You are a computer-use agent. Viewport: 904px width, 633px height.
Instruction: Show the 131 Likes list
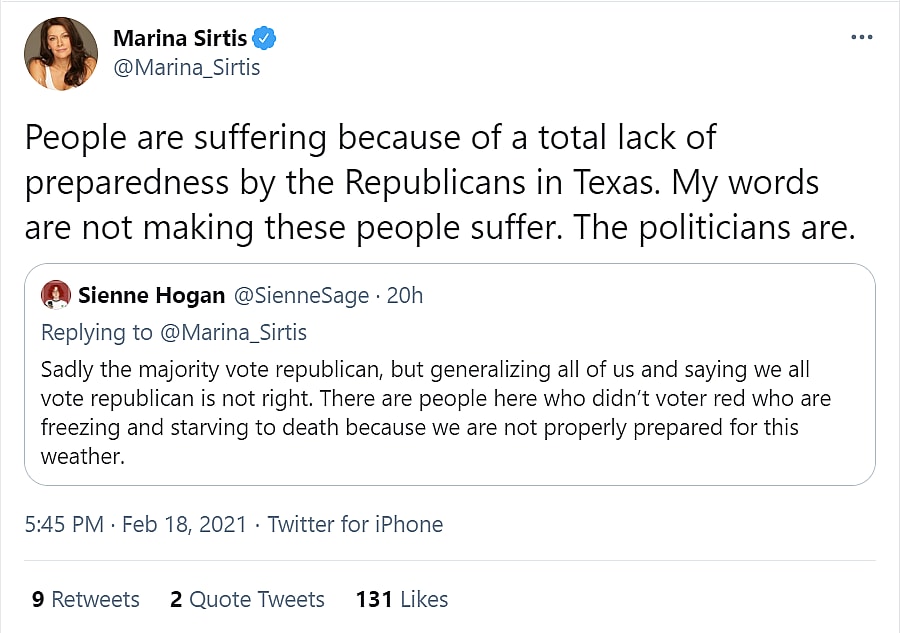click(402, 599)
